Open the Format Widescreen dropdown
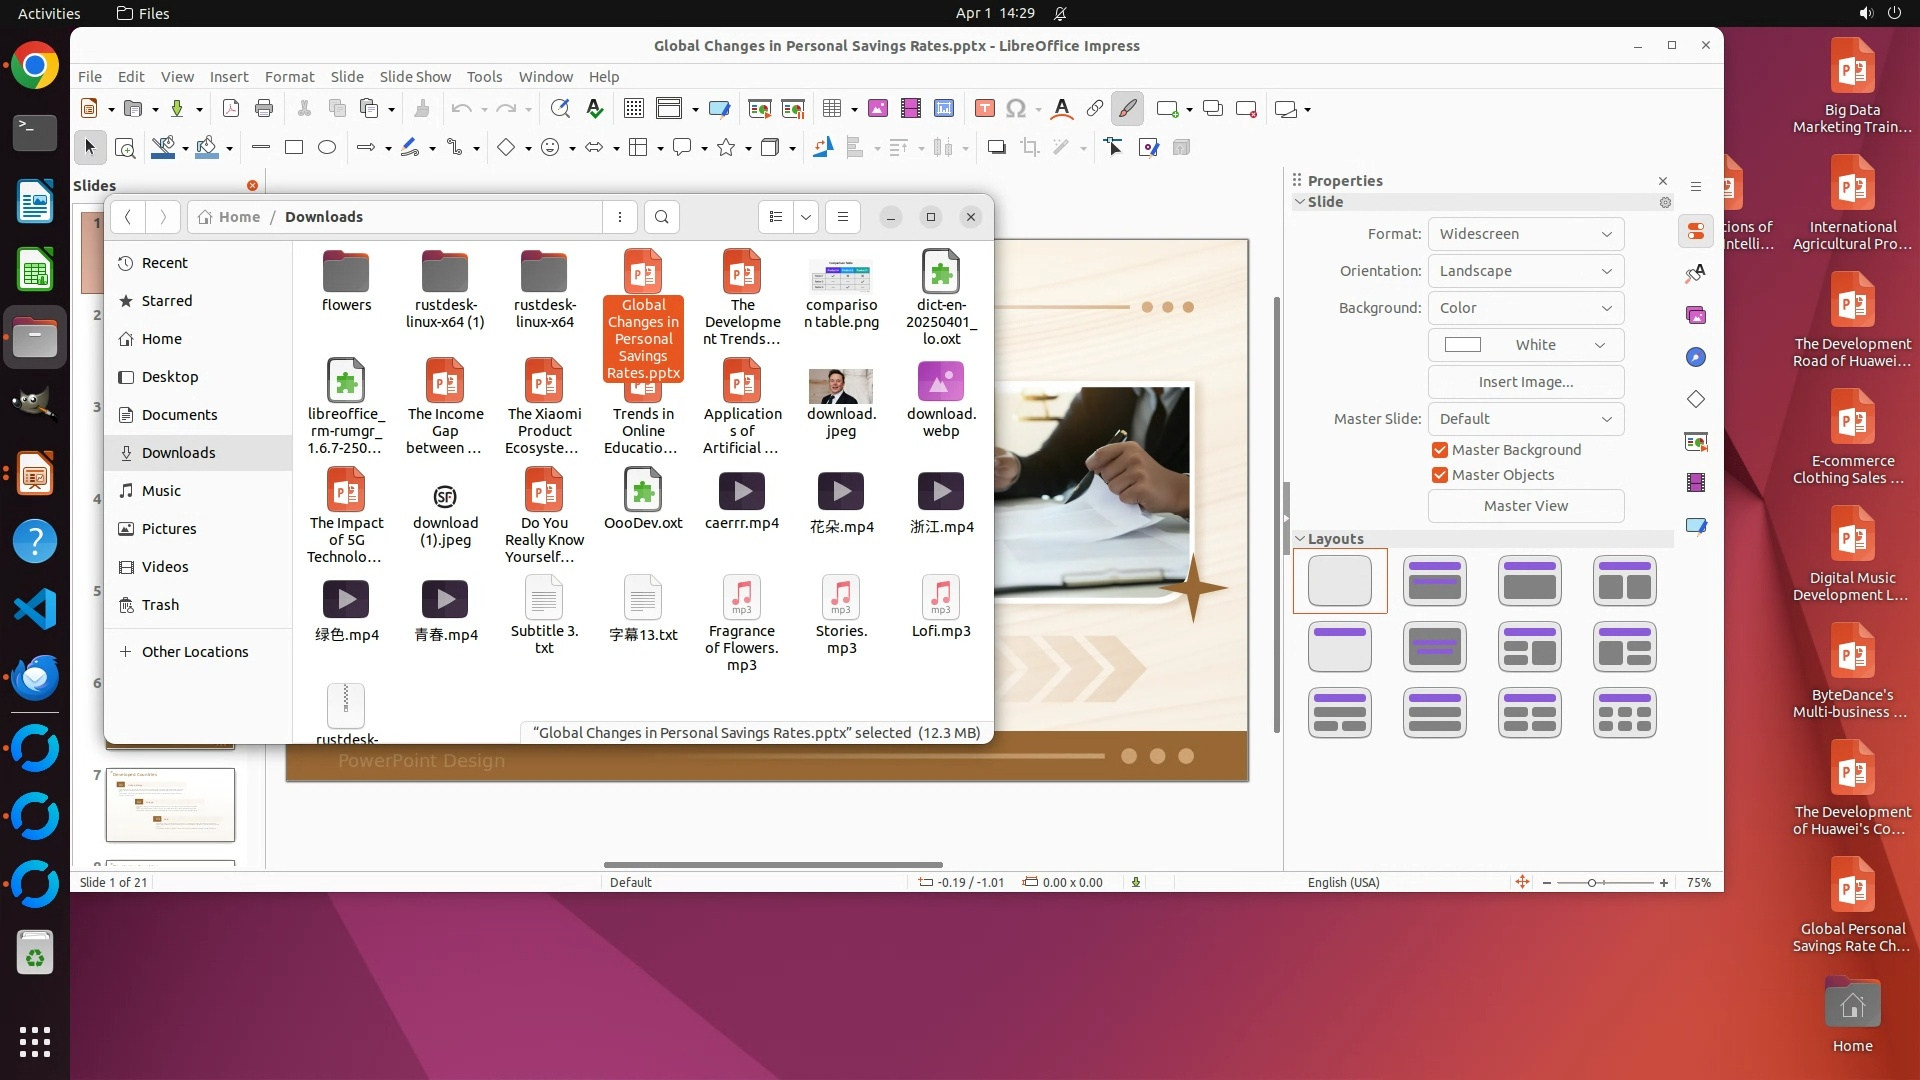 click(x=1525, y=234)
